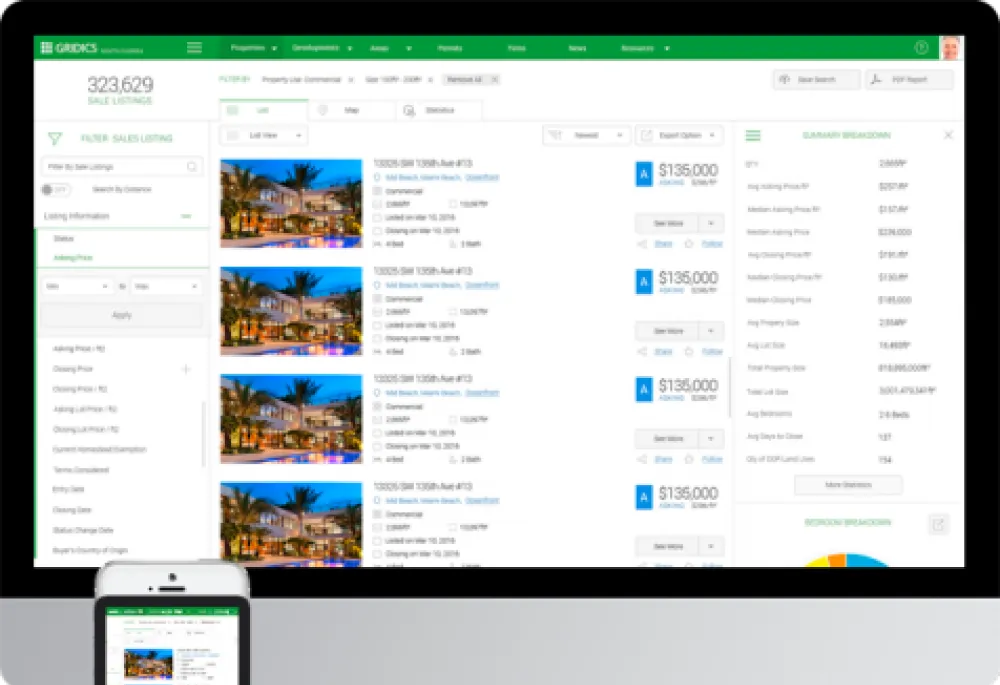
Task: Switch to the List tab
Action: pyautogui.click(x=263, y=110)
